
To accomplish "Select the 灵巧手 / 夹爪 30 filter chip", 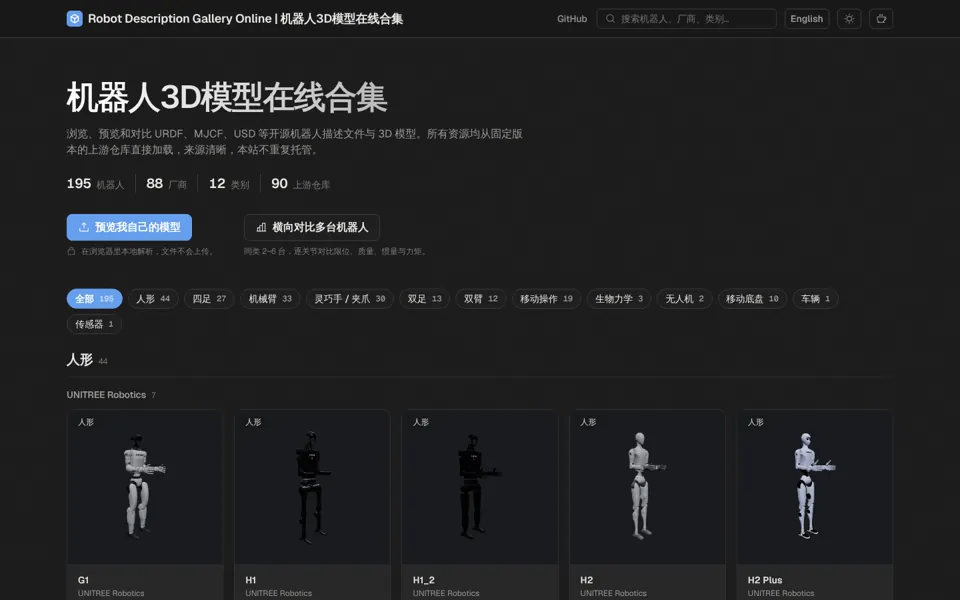I will 350,299.
